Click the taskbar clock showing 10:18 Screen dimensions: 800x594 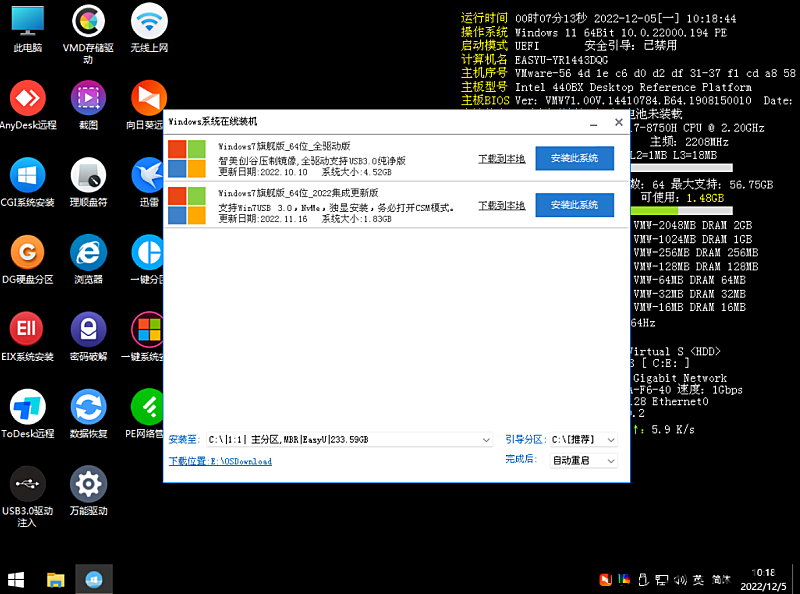click(763, 579)
